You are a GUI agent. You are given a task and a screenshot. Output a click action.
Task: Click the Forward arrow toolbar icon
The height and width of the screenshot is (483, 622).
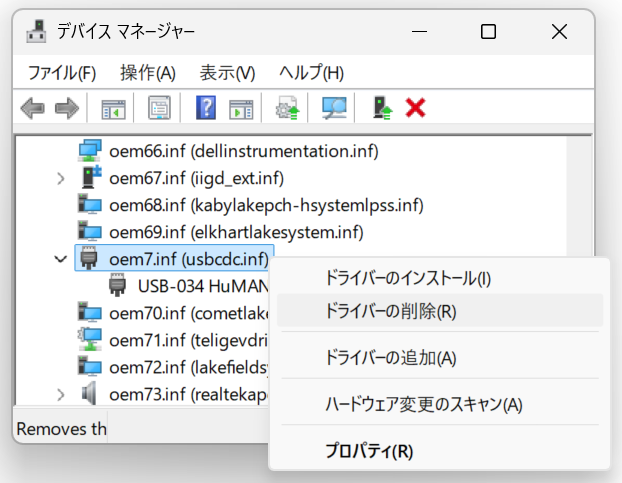[x=67, y=108]
